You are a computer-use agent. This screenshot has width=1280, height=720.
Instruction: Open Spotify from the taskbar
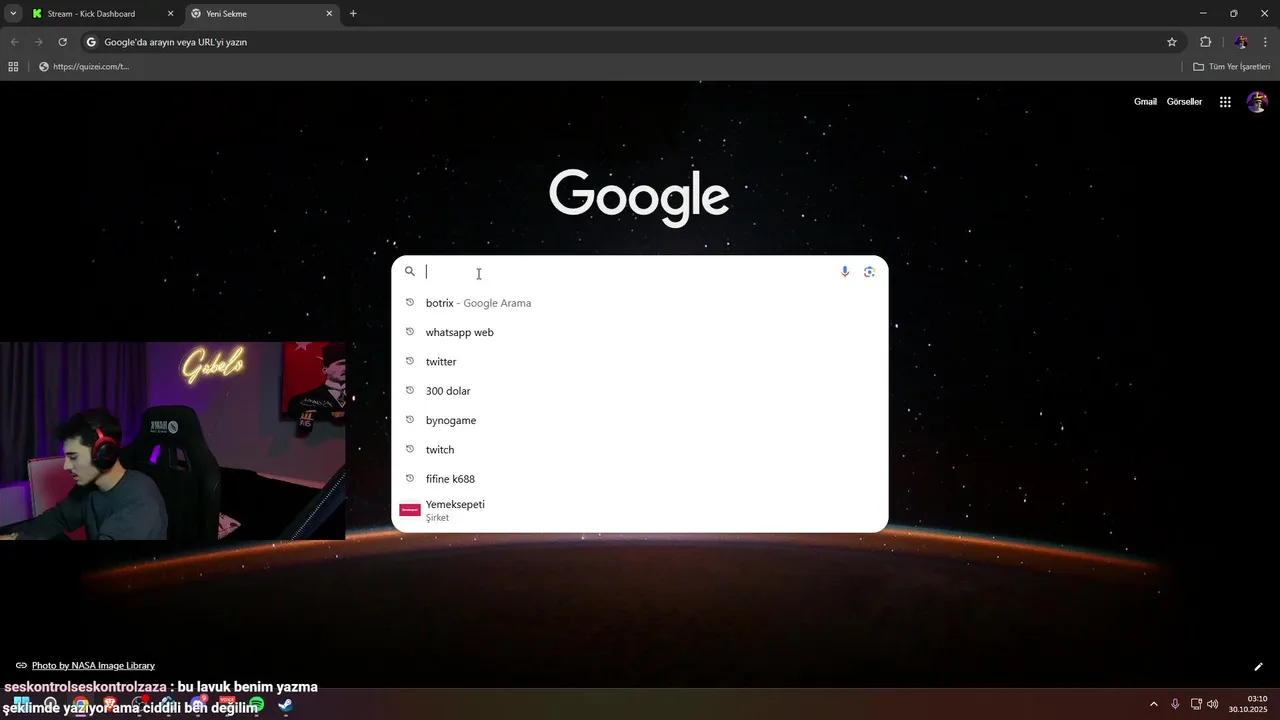click(x=256, y=706)
